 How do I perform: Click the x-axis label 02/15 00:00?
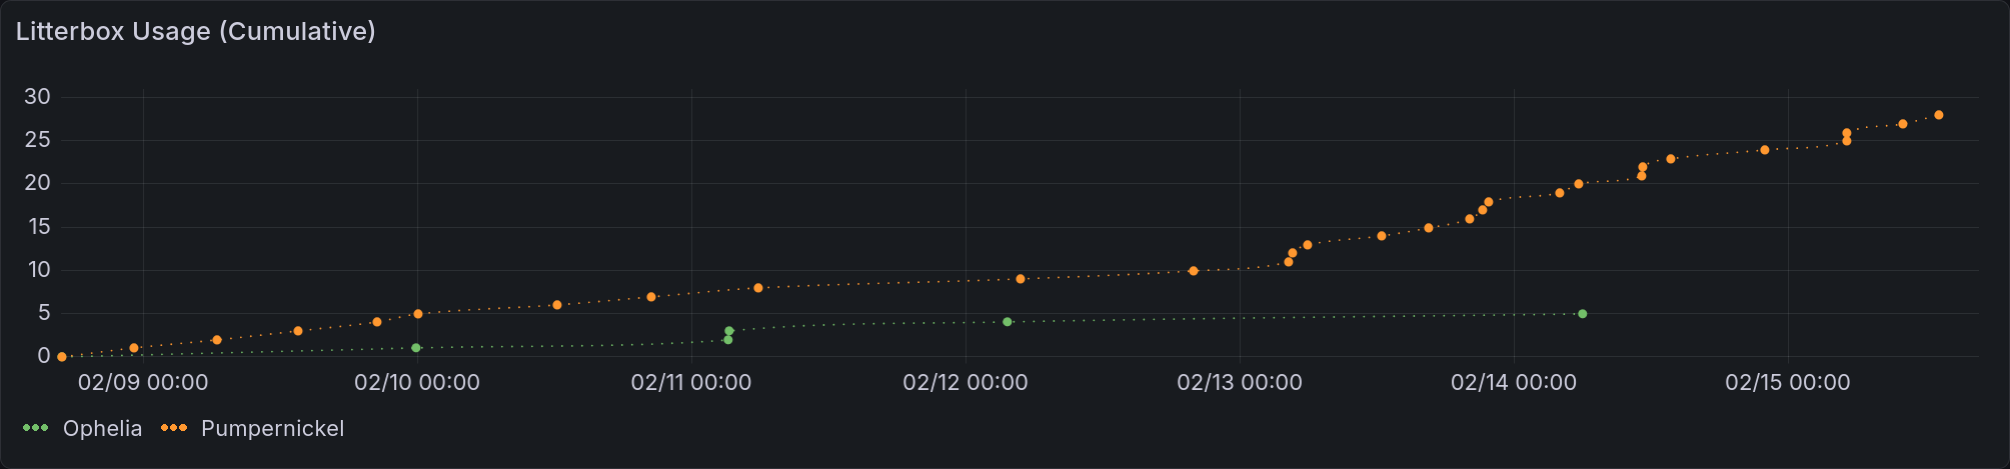pos(1788,382)
